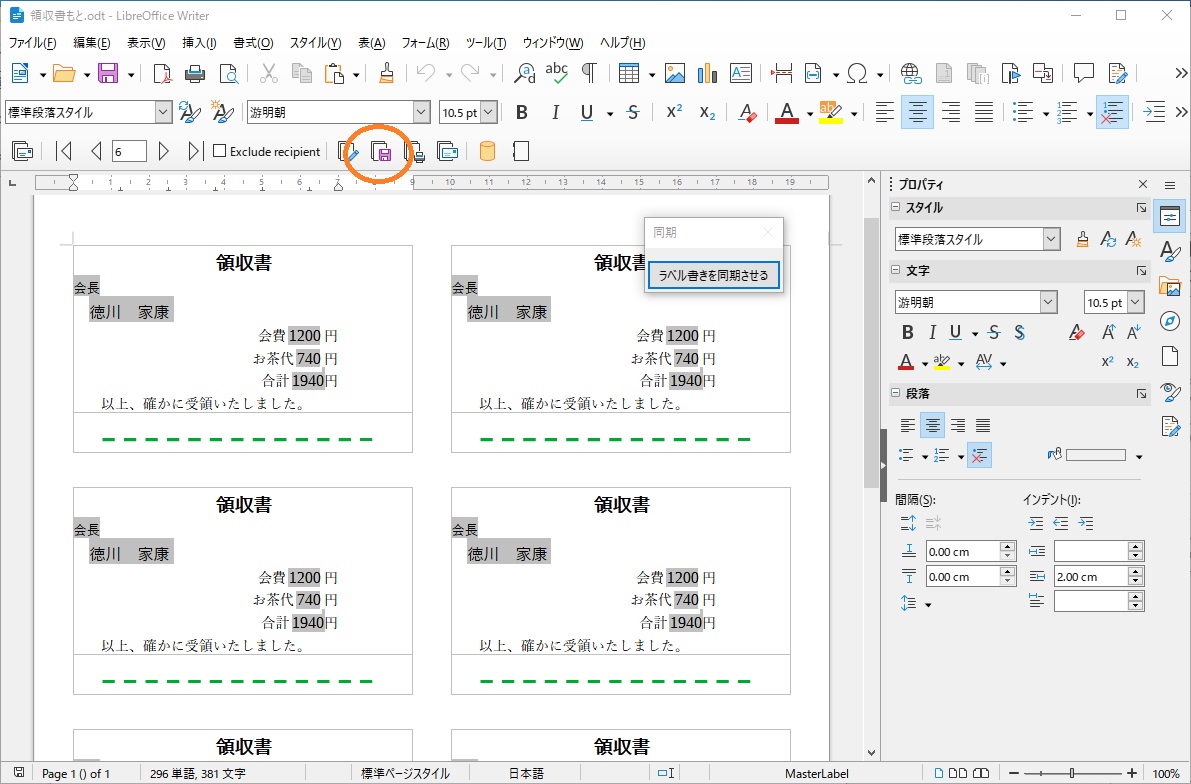The image size is (1191, 784).
Task: Open Print Preview icon
Action: [228, 74]
